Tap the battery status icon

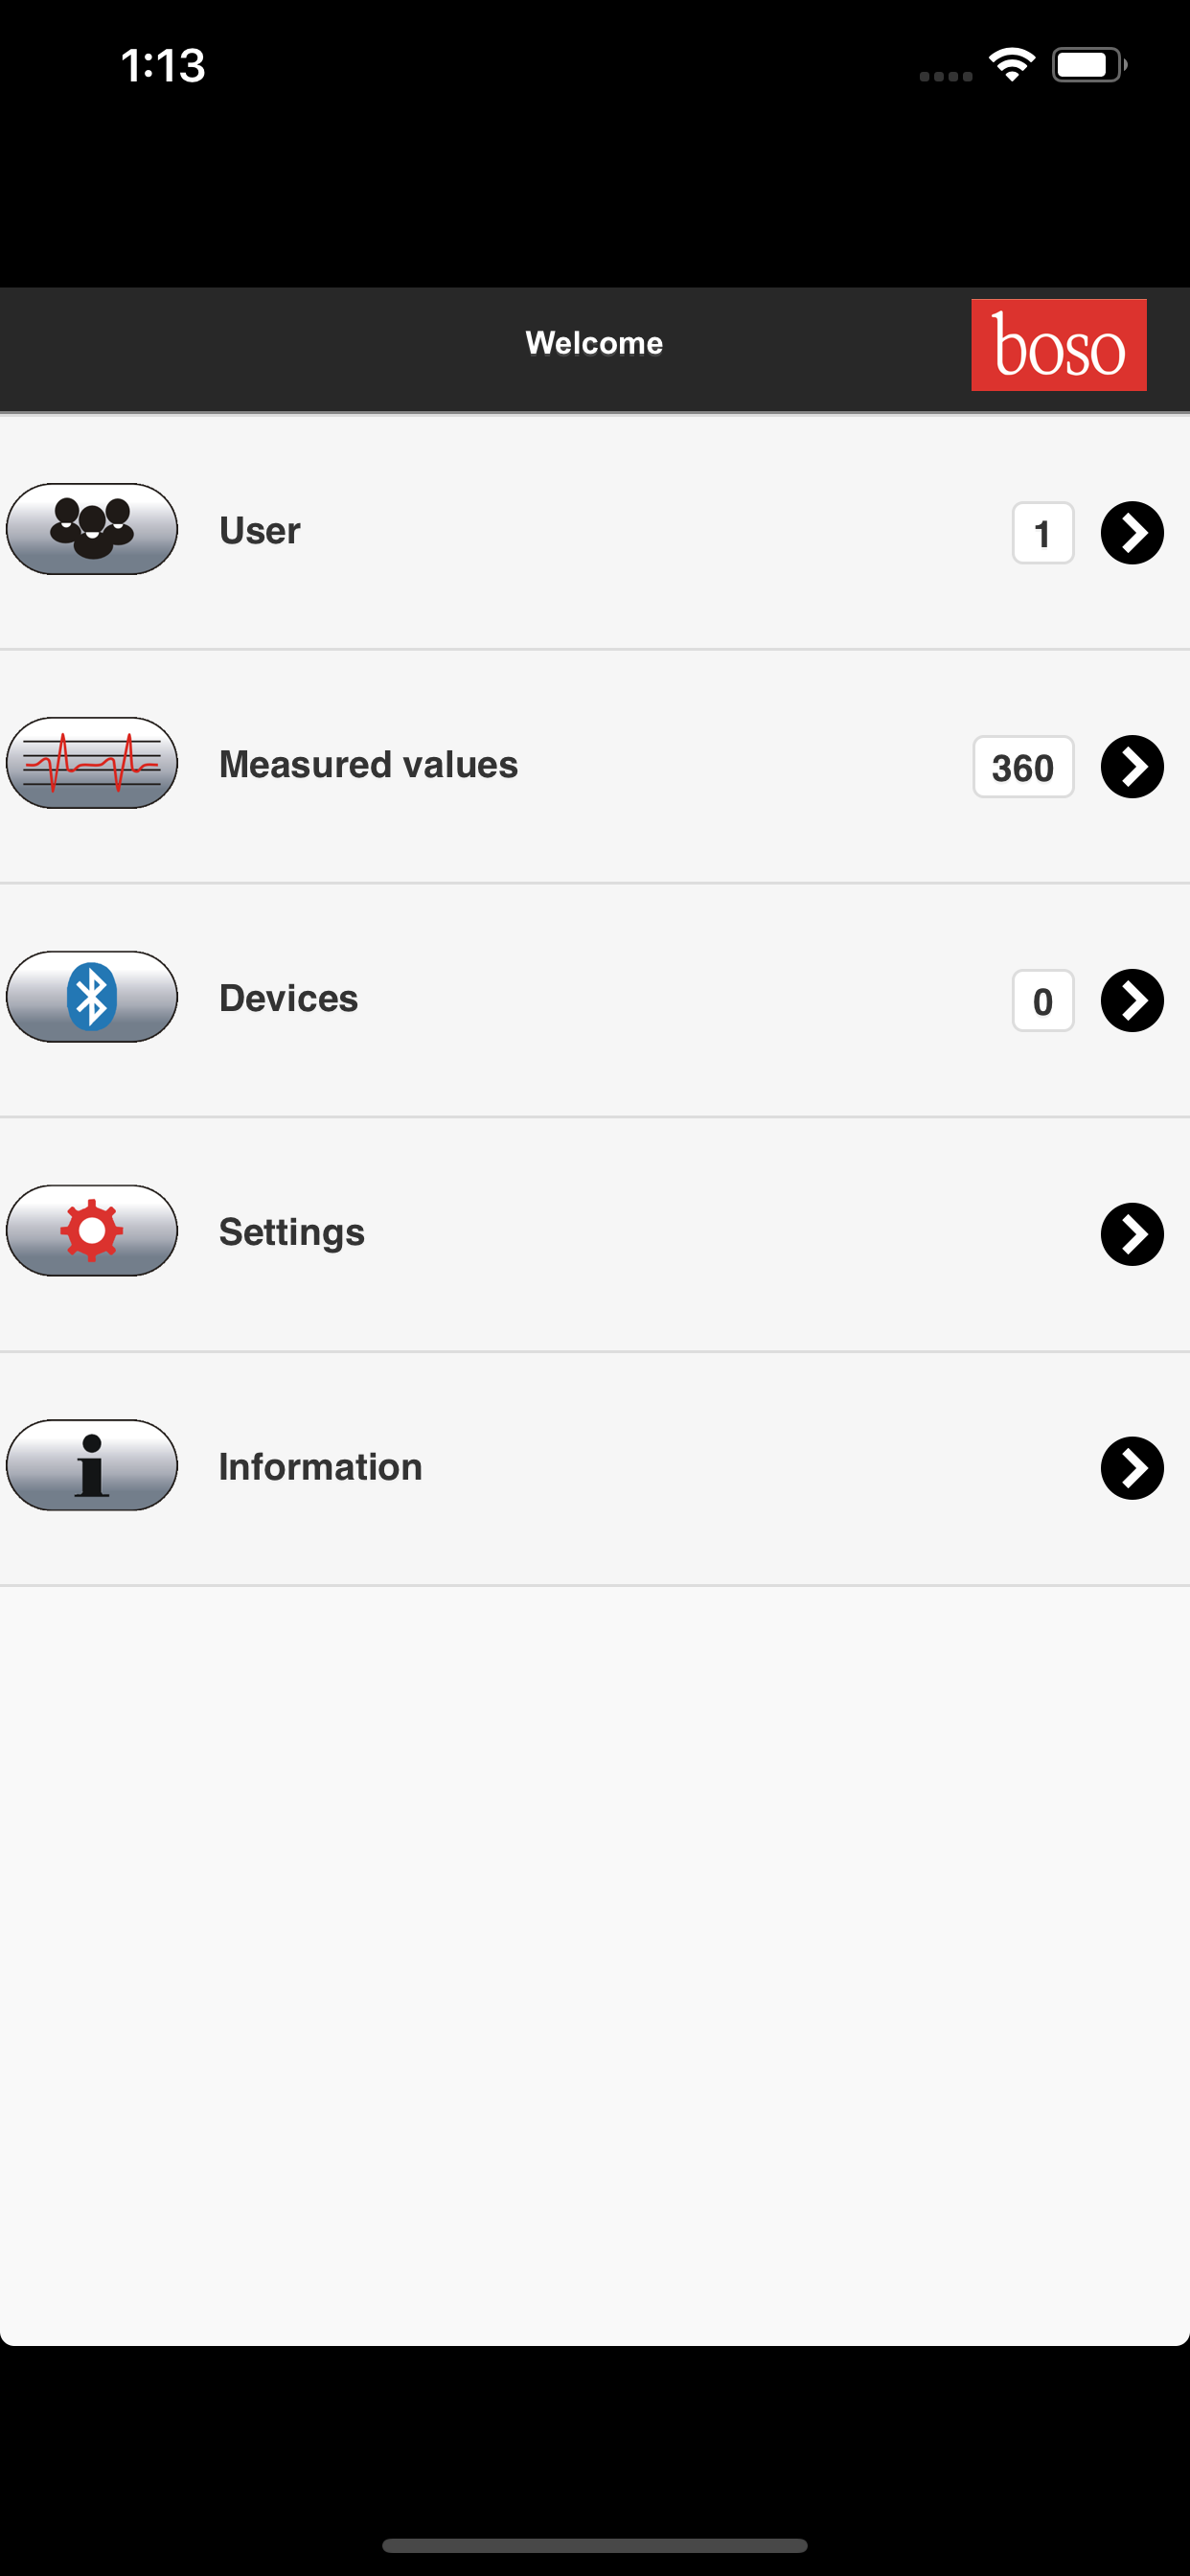tap(1088, 66)
